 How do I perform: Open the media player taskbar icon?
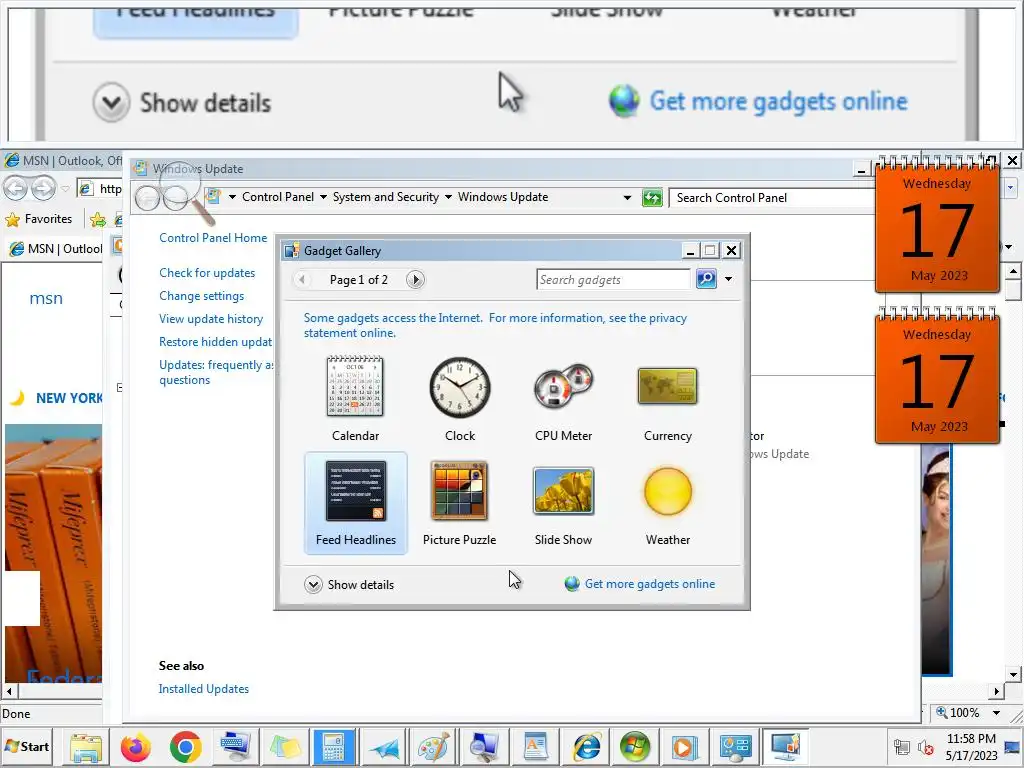coord(685,746)
